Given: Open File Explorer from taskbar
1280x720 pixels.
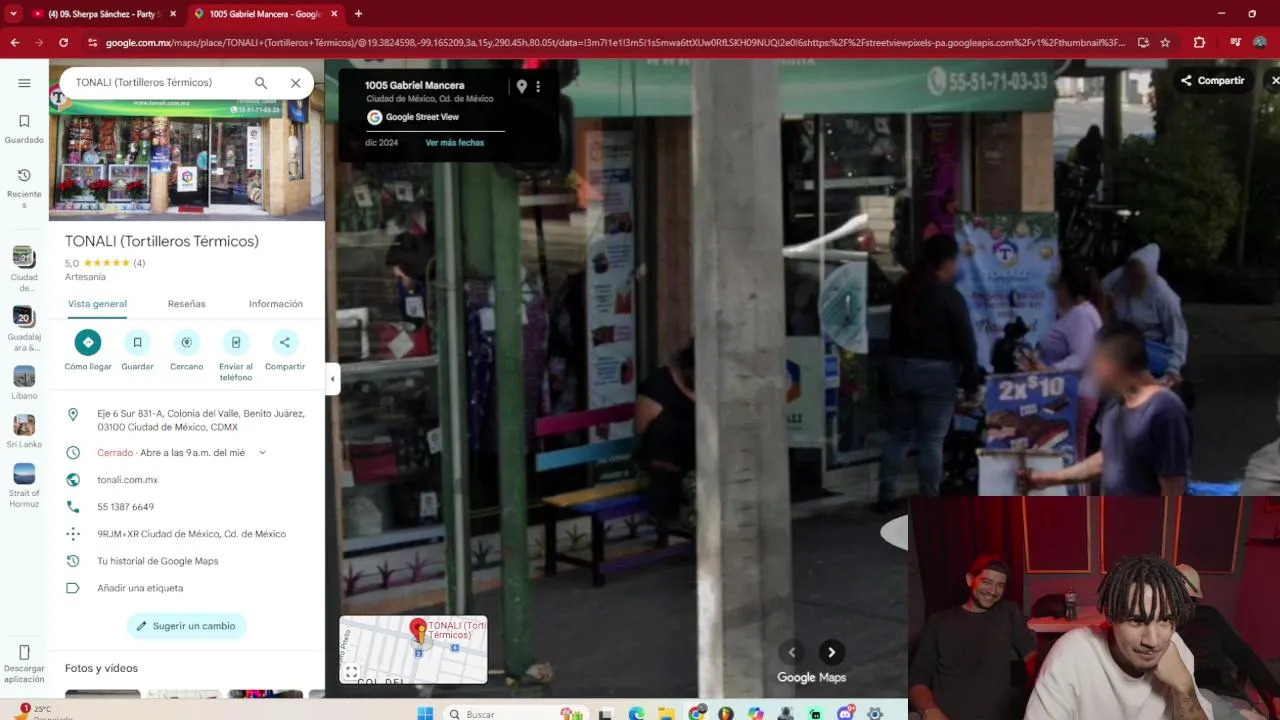Looking at the screenshot, I should click(666, 713).
